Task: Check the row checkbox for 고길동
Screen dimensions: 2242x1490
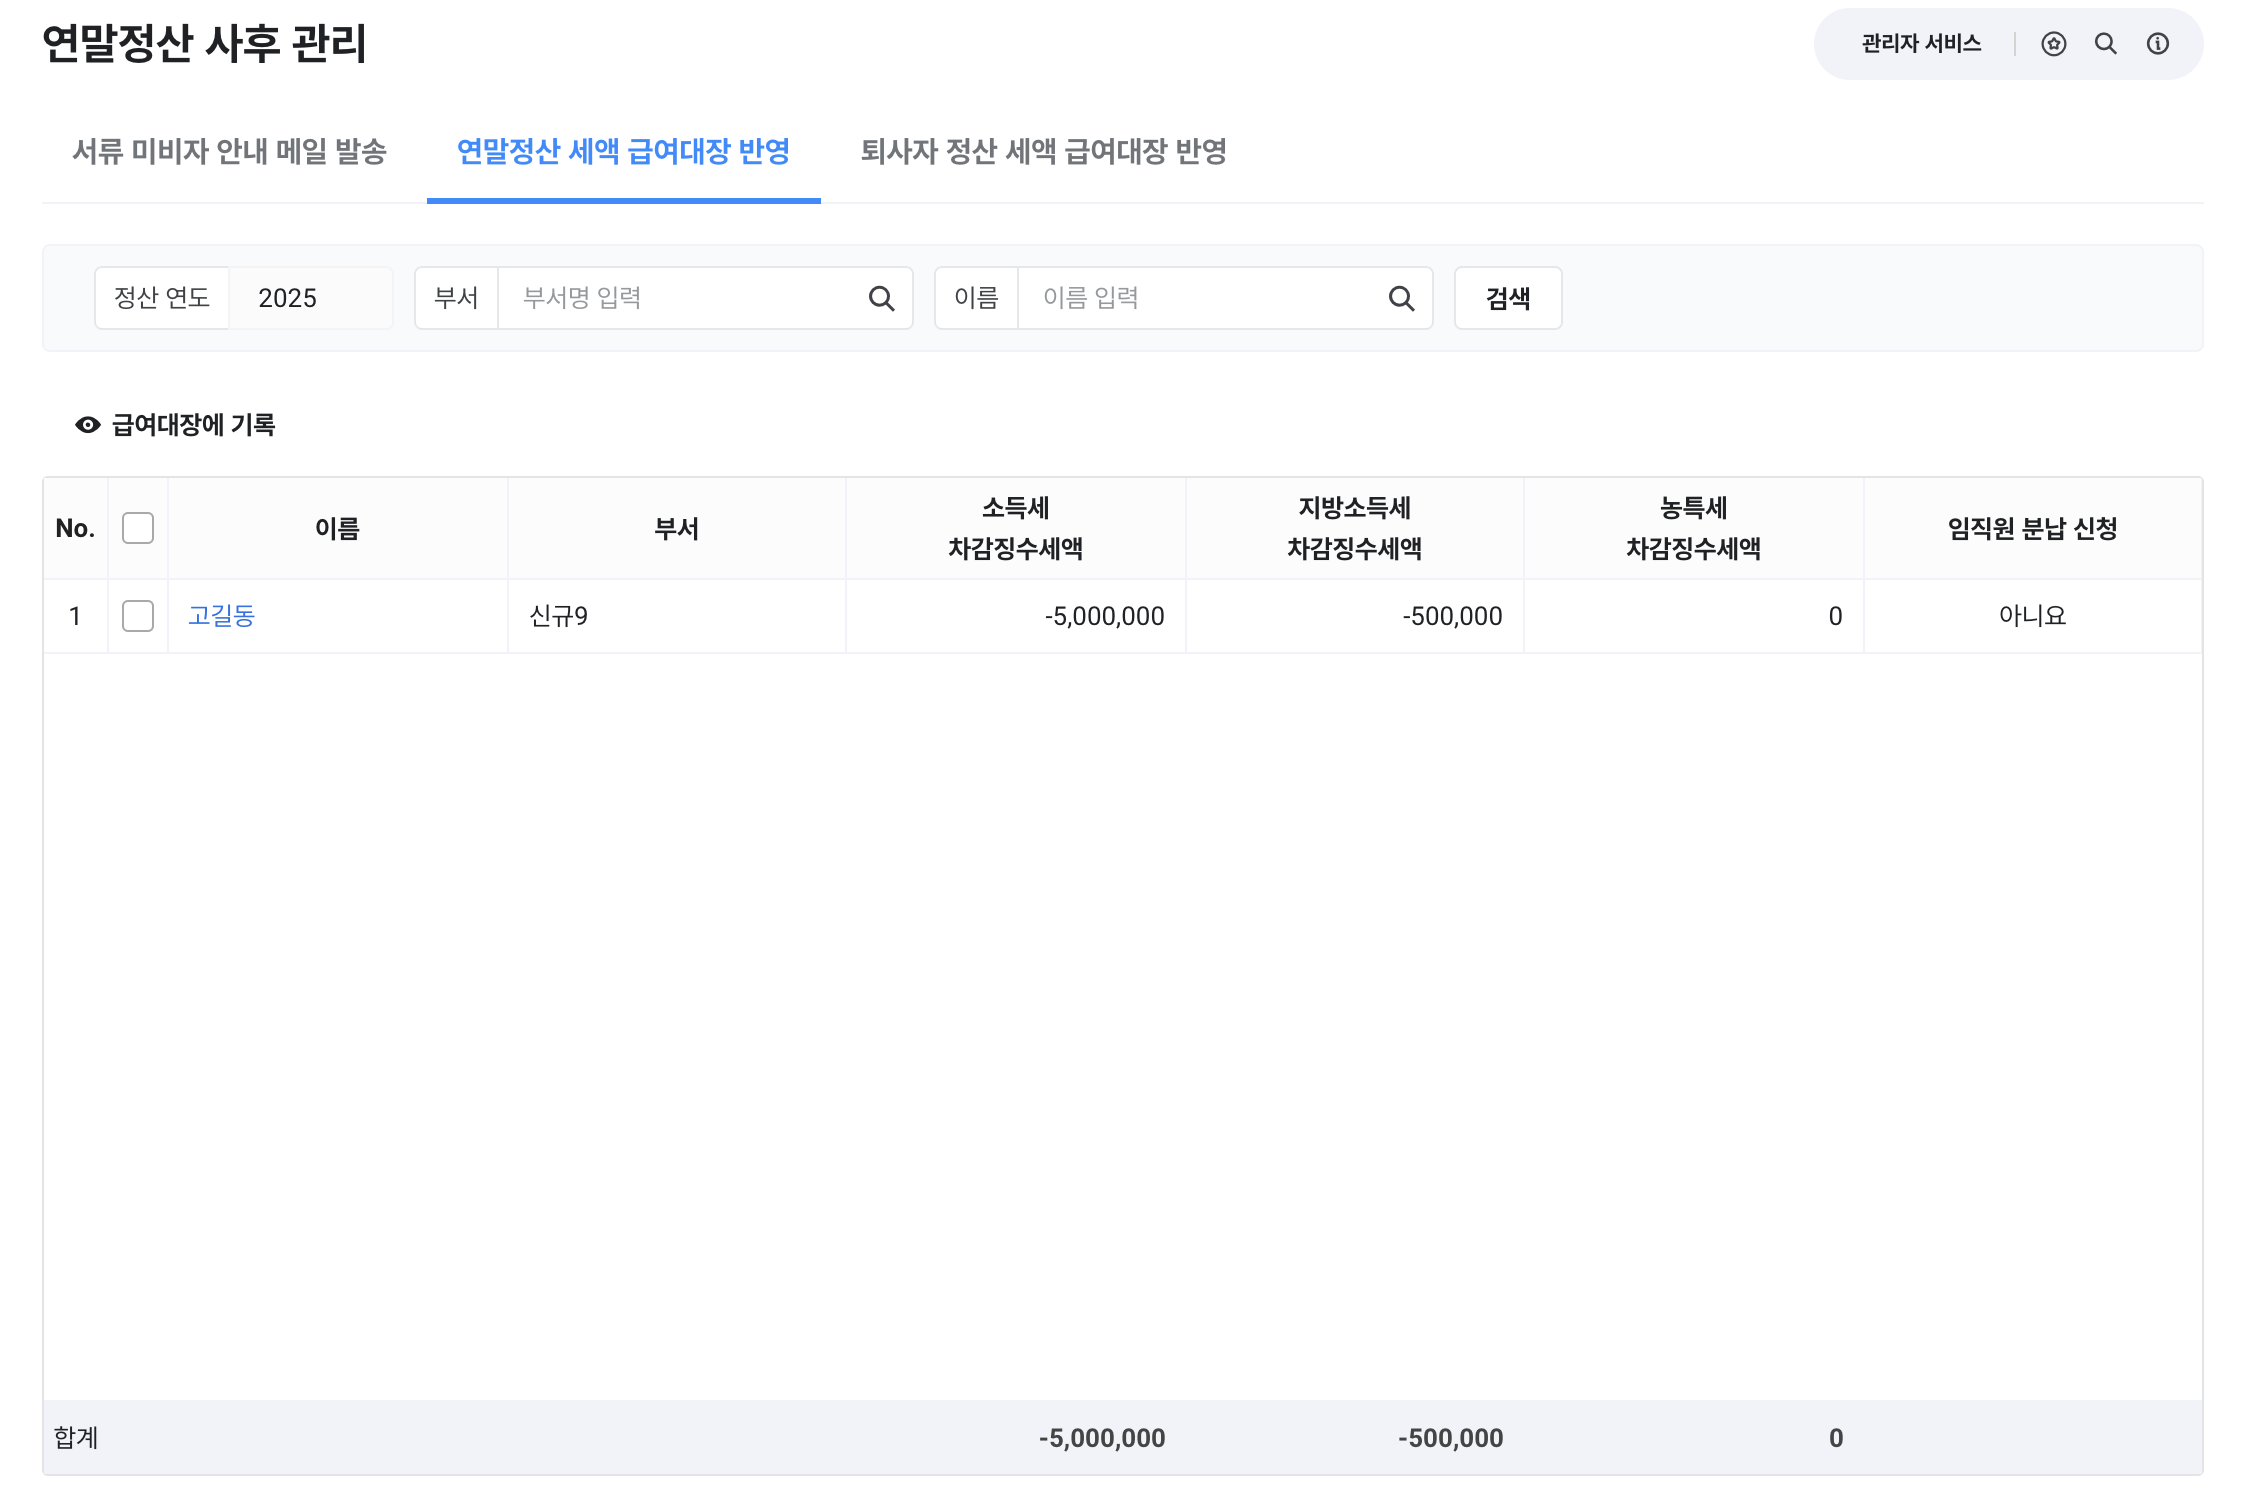Action: click(x=138, y=616)
